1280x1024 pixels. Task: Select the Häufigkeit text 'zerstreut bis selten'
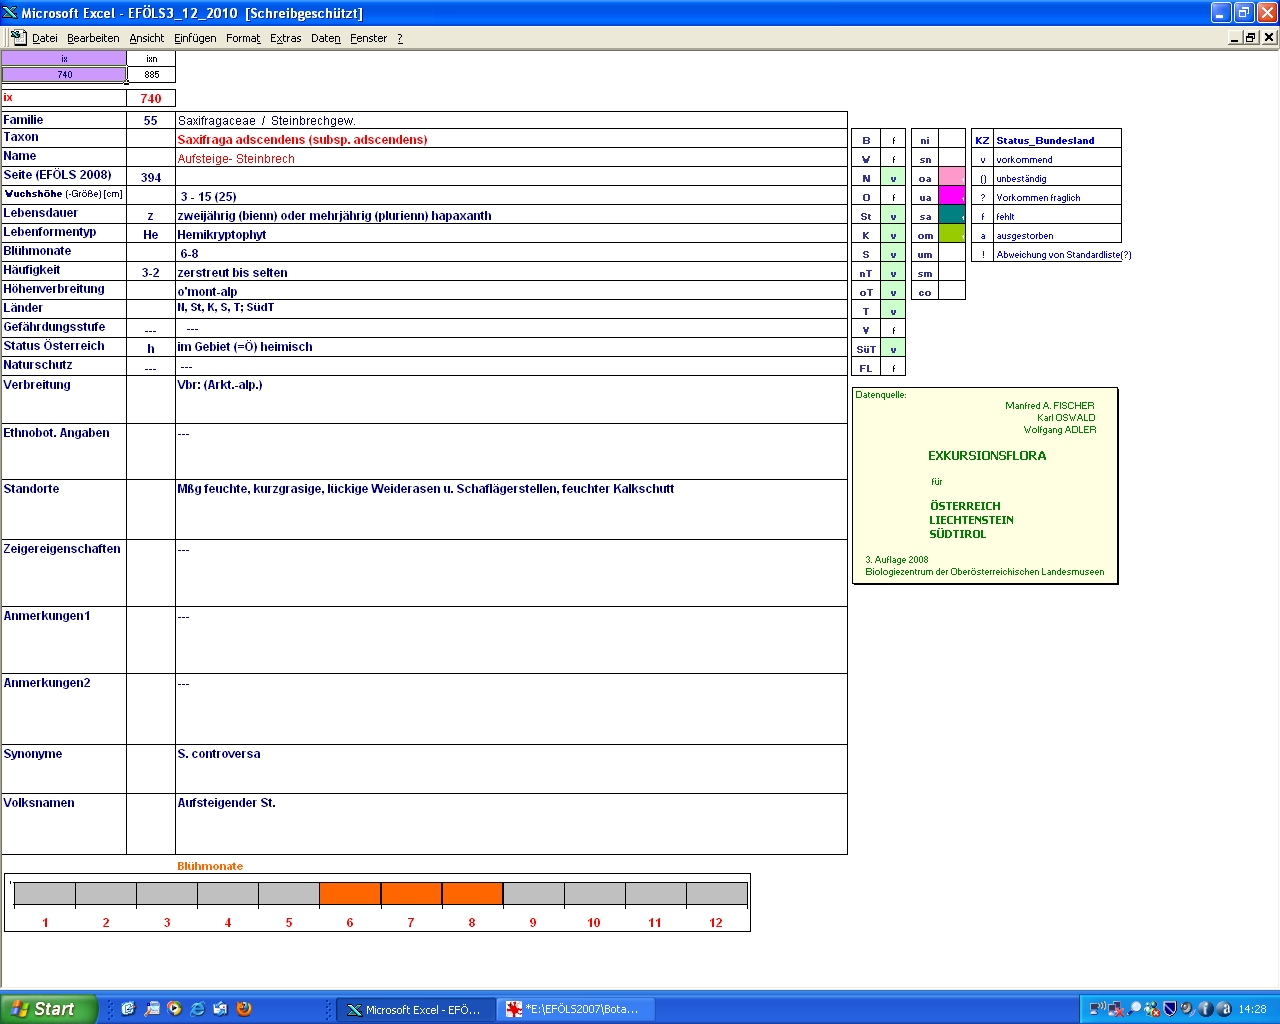click(x=232, y=272)
